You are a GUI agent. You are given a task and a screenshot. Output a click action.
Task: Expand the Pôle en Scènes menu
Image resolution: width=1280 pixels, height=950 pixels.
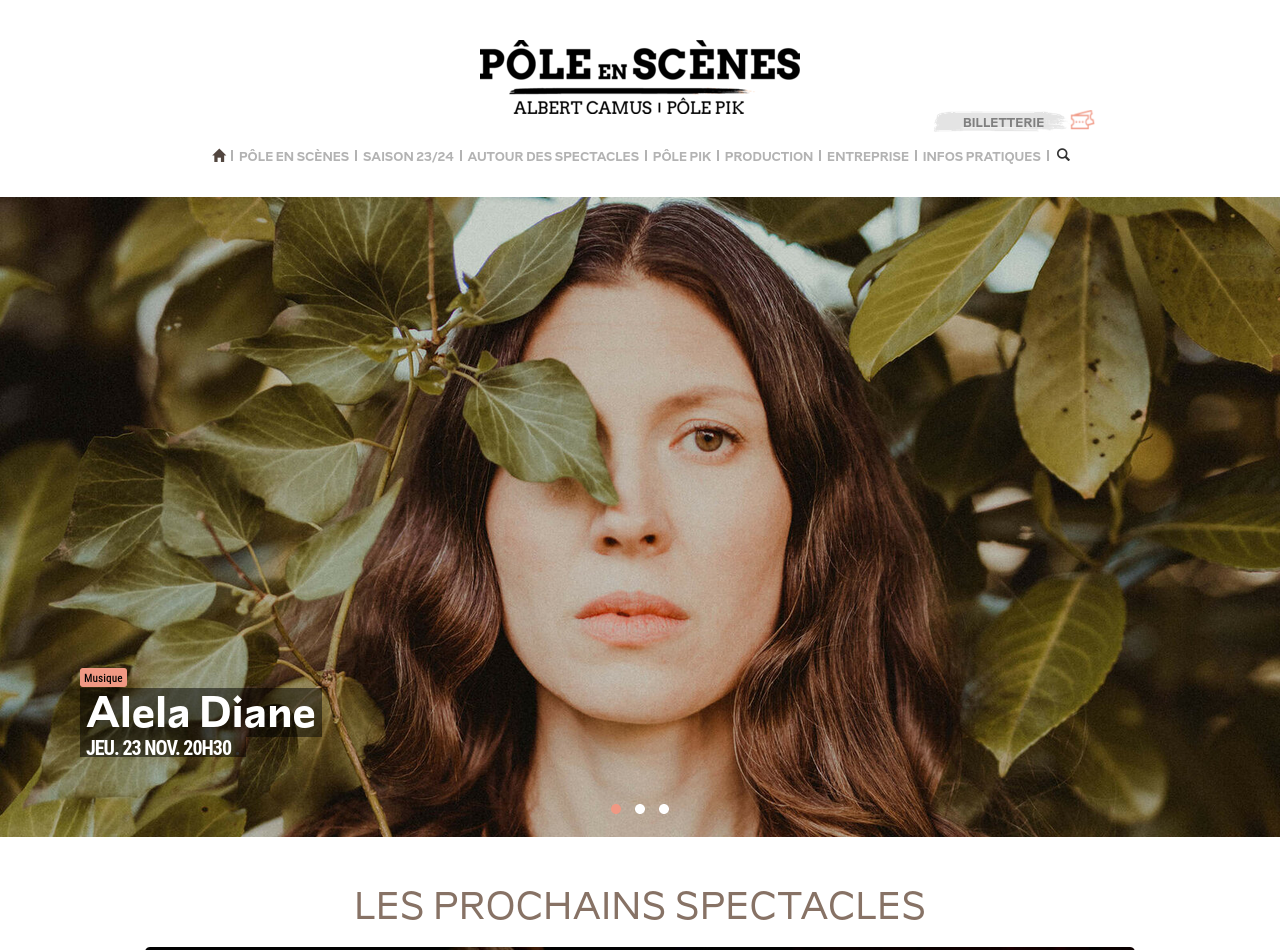point(294,156)
